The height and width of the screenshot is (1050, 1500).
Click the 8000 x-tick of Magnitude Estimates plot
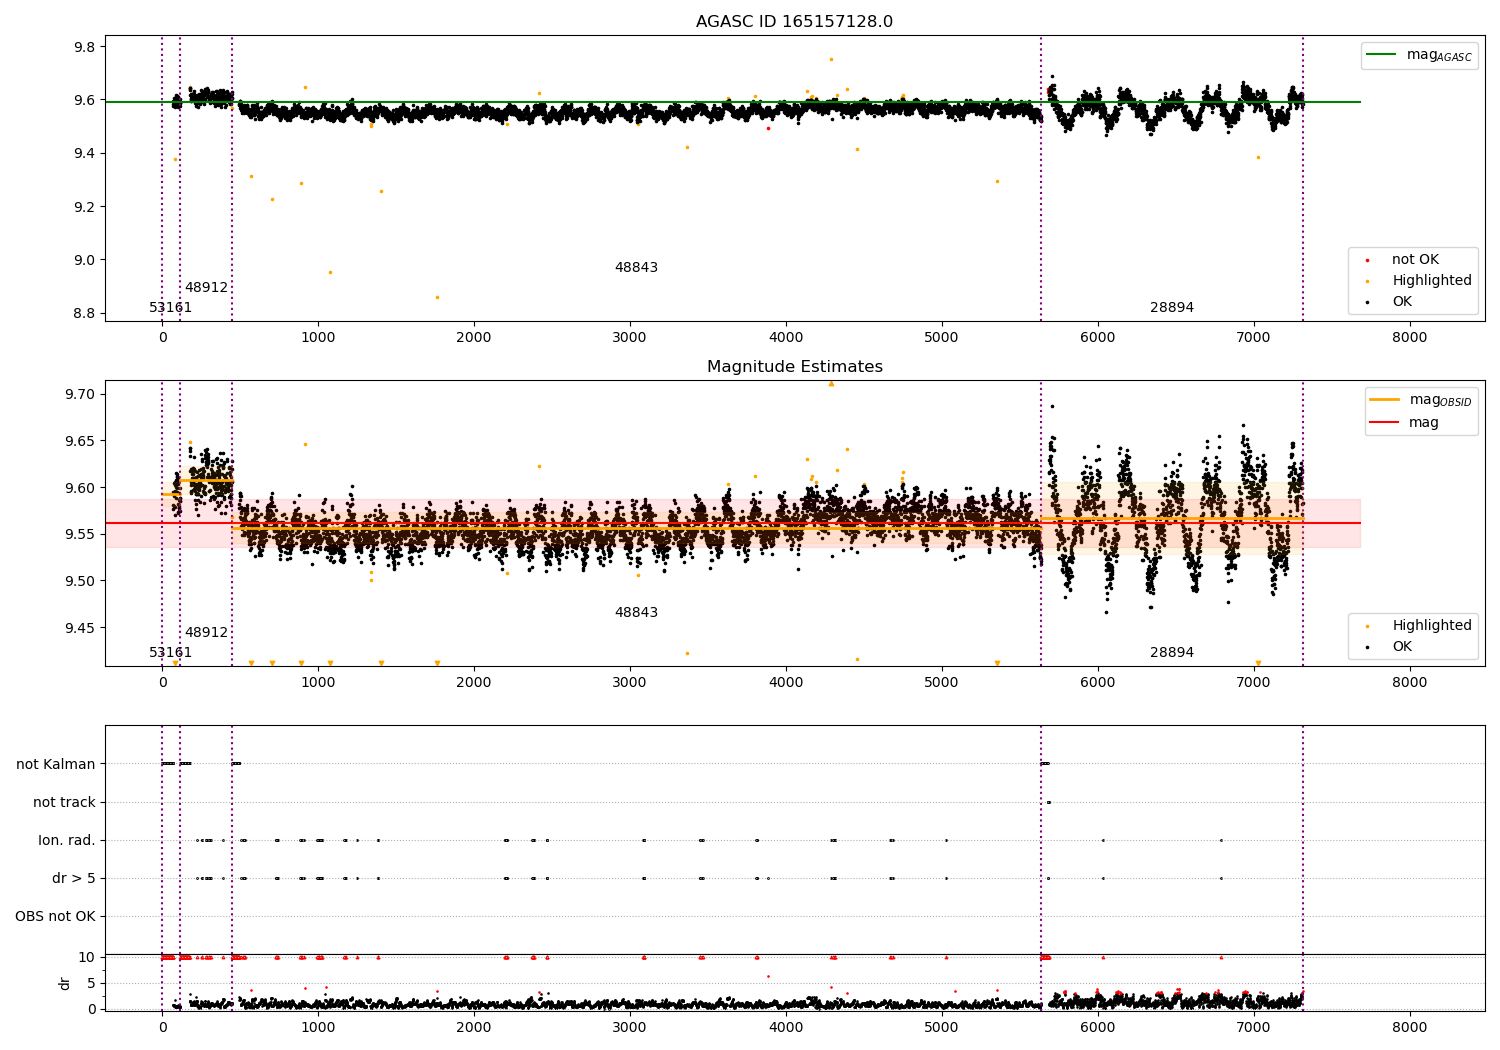pos(1410,683)
